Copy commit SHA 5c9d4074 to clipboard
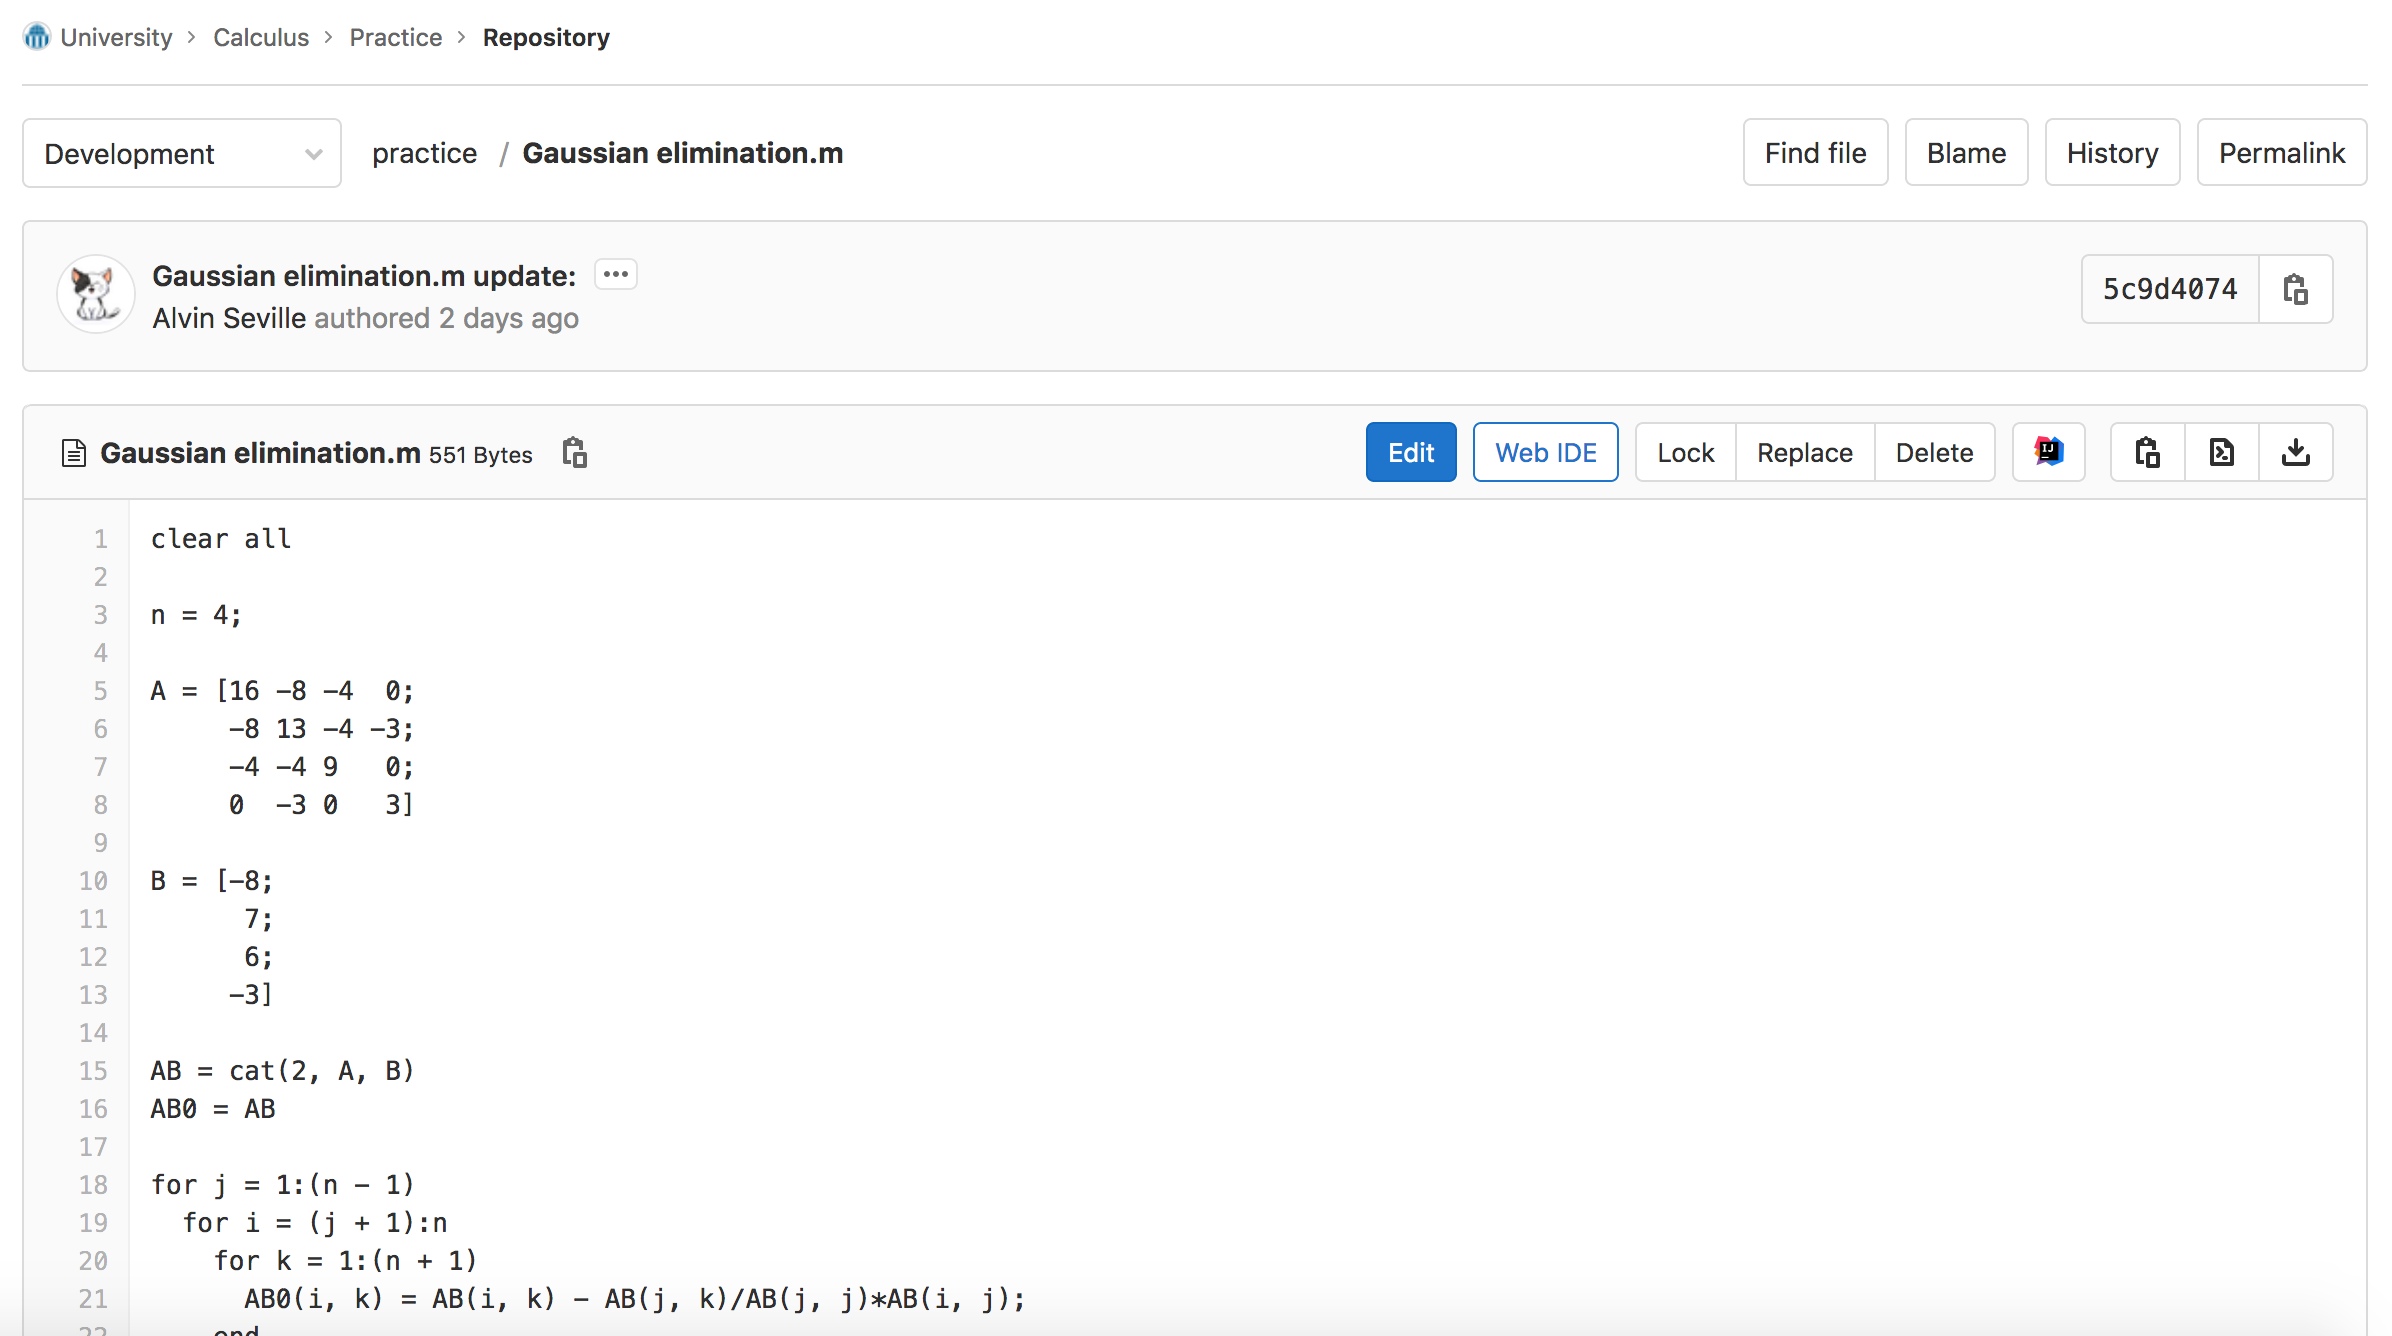2392x1336 pixels. click(2295, 289)
